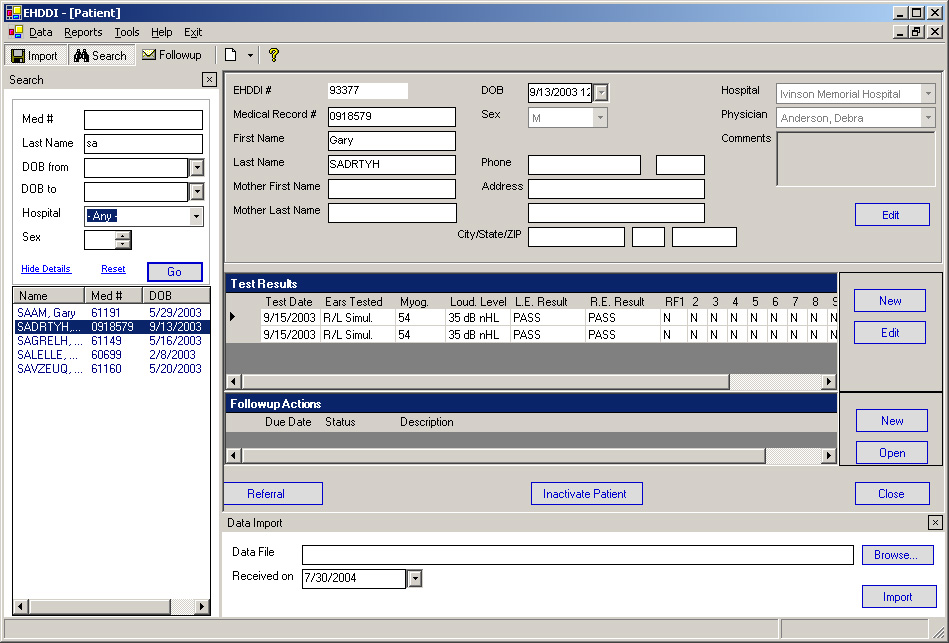
Task: Click the Sex field spinner arrows
Action: tap(123, 240)
